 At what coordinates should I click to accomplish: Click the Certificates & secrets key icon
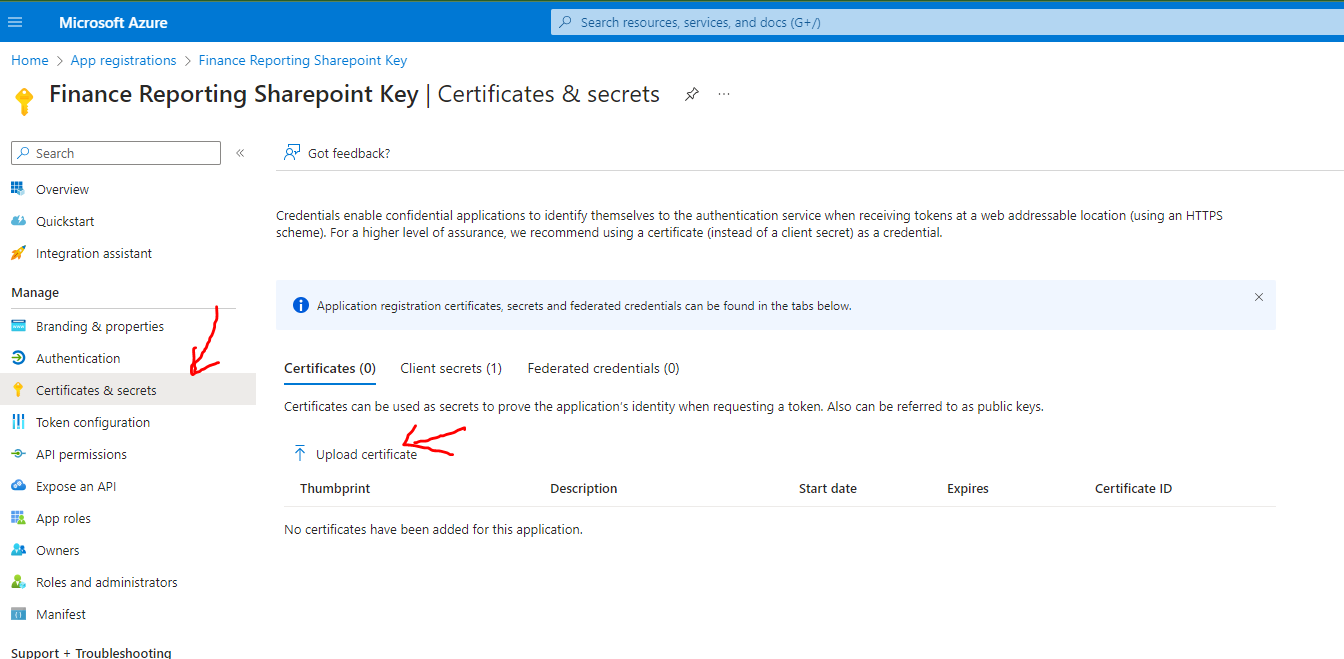pyautogui.click(x=18, y=390)
